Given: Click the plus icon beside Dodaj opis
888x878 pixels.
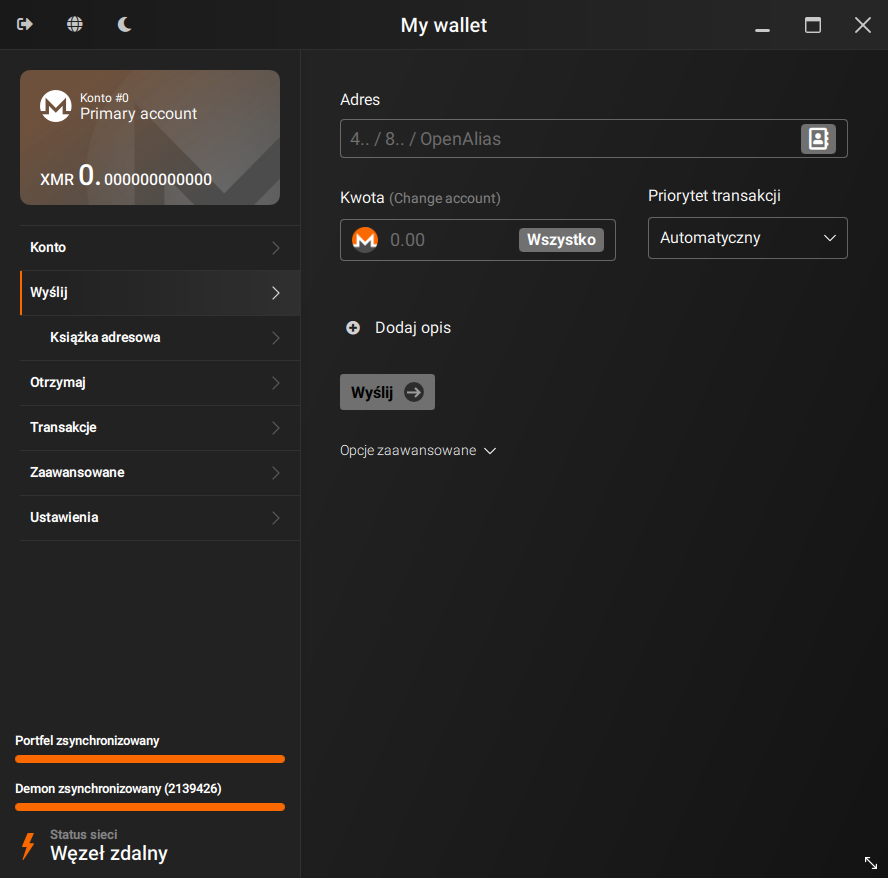Looking at the screenshot, I should 352,327.
